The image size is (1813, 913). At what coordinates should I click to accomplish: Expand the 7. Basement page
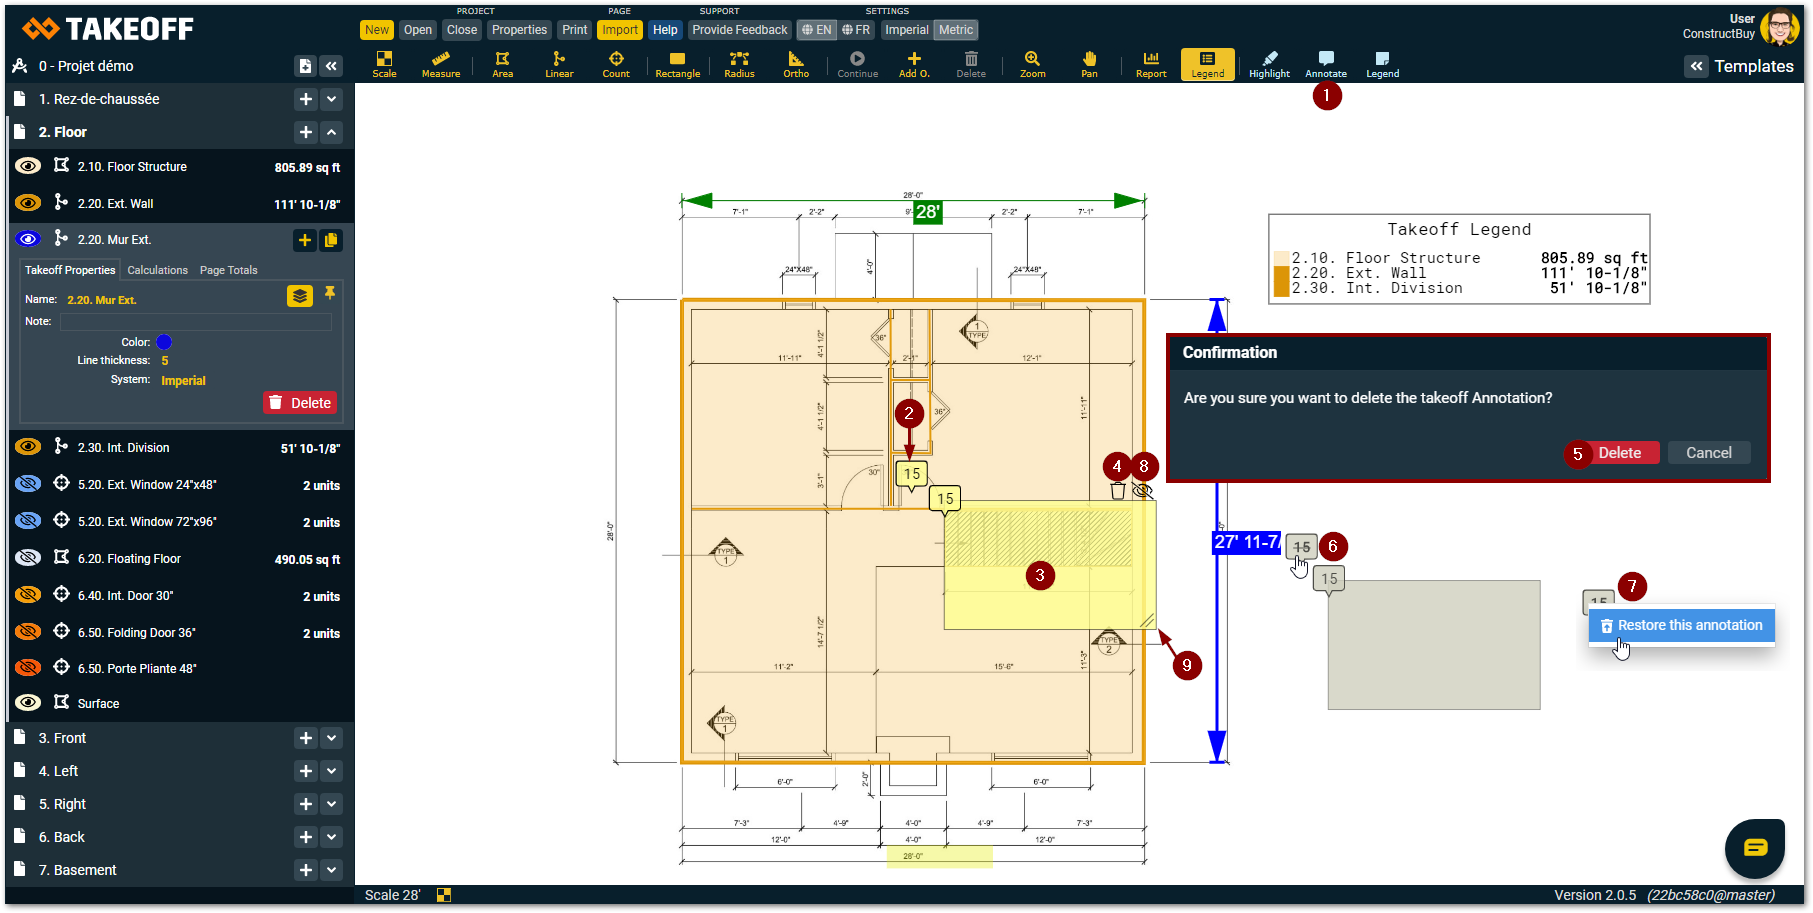point(332,870)
